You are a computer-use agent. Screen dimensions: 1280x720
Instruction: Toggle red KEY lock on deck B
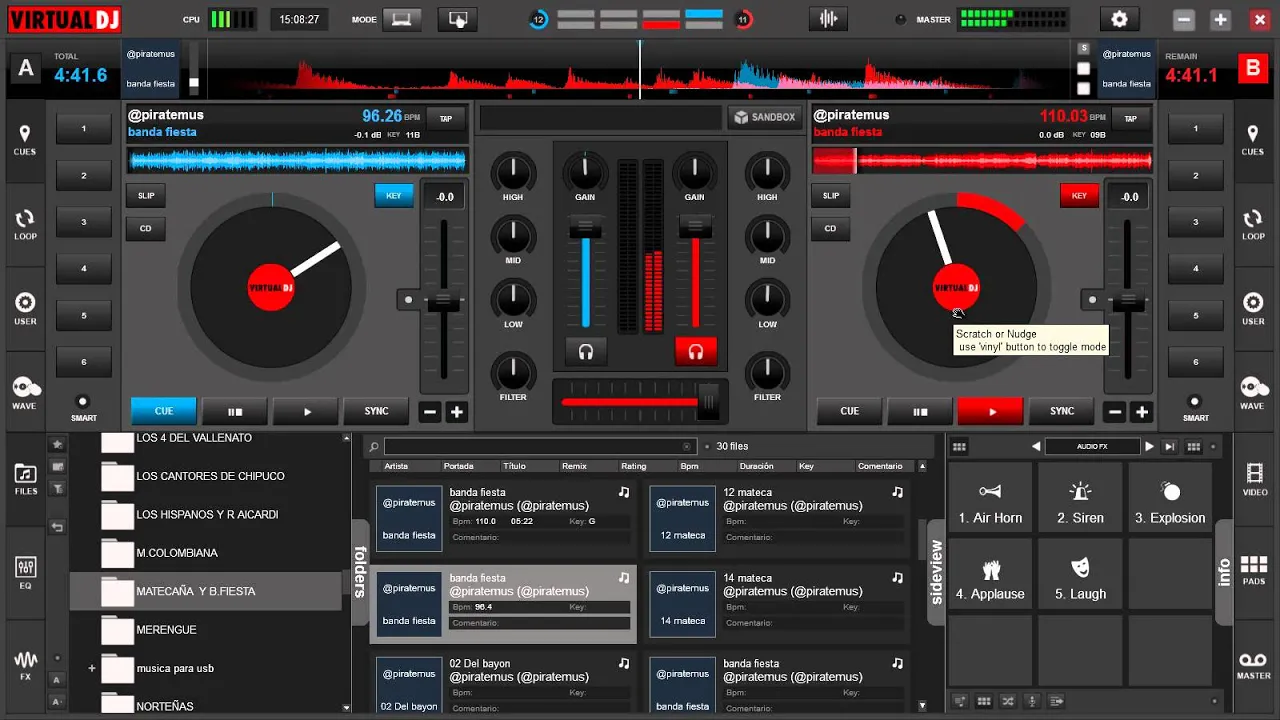[1079, 196]
